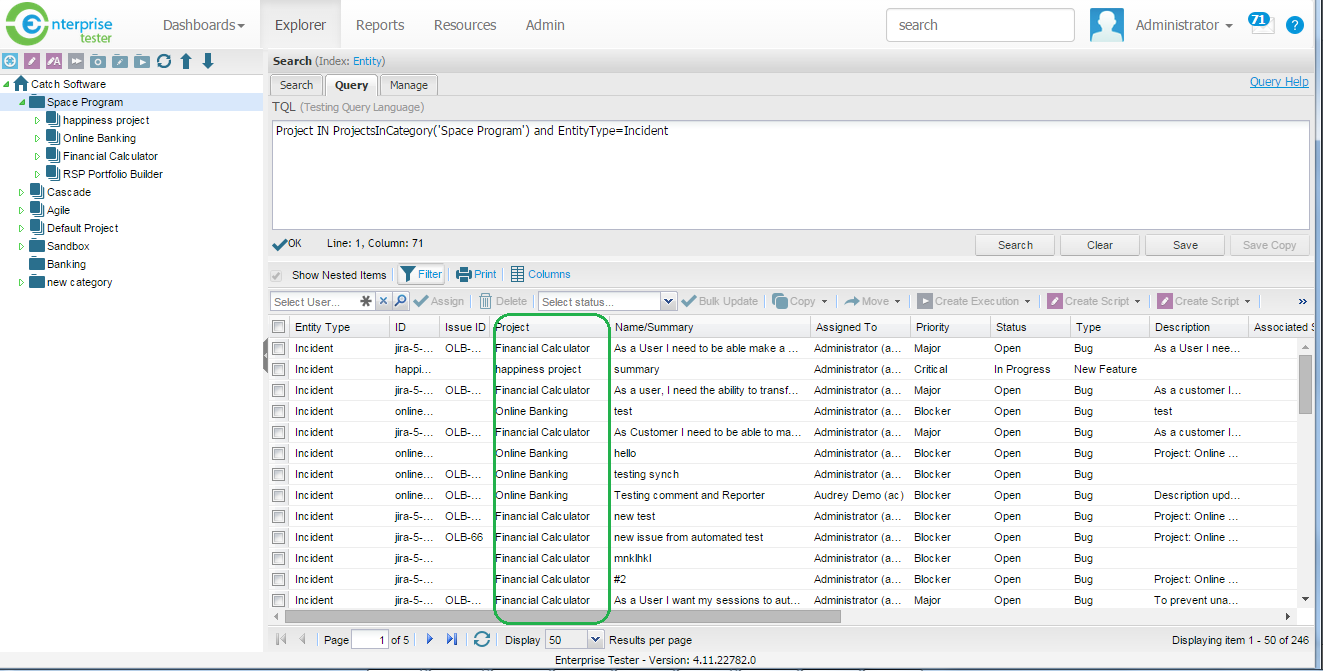This screenshot has width=1323, height=671.
Task: Expand the Cascade tree node
Action: 22,192
